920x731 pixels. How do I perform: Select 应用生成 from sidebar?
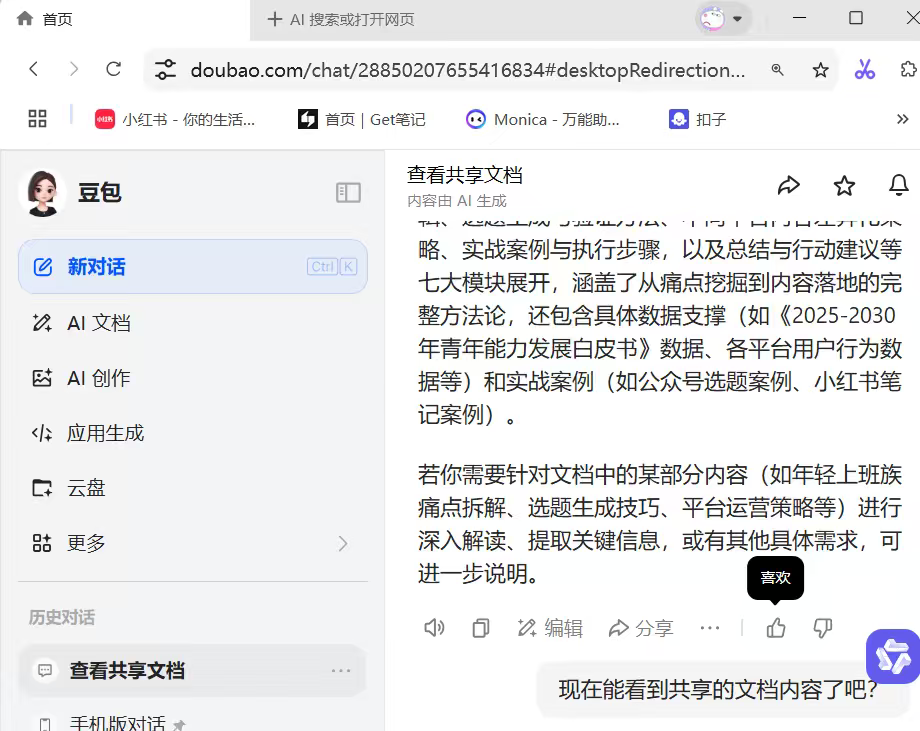click(x=105, y=433)
